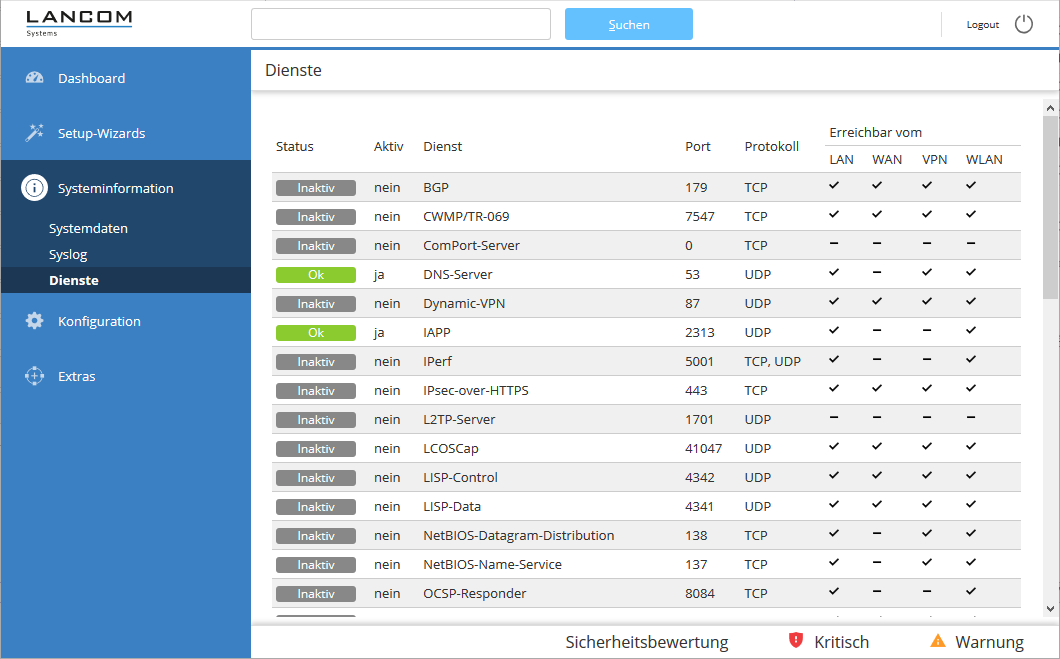This screenshot has height=659, width=1060.
Task: Expand the Konfiguration menu section
Action: tap(99, 321)
